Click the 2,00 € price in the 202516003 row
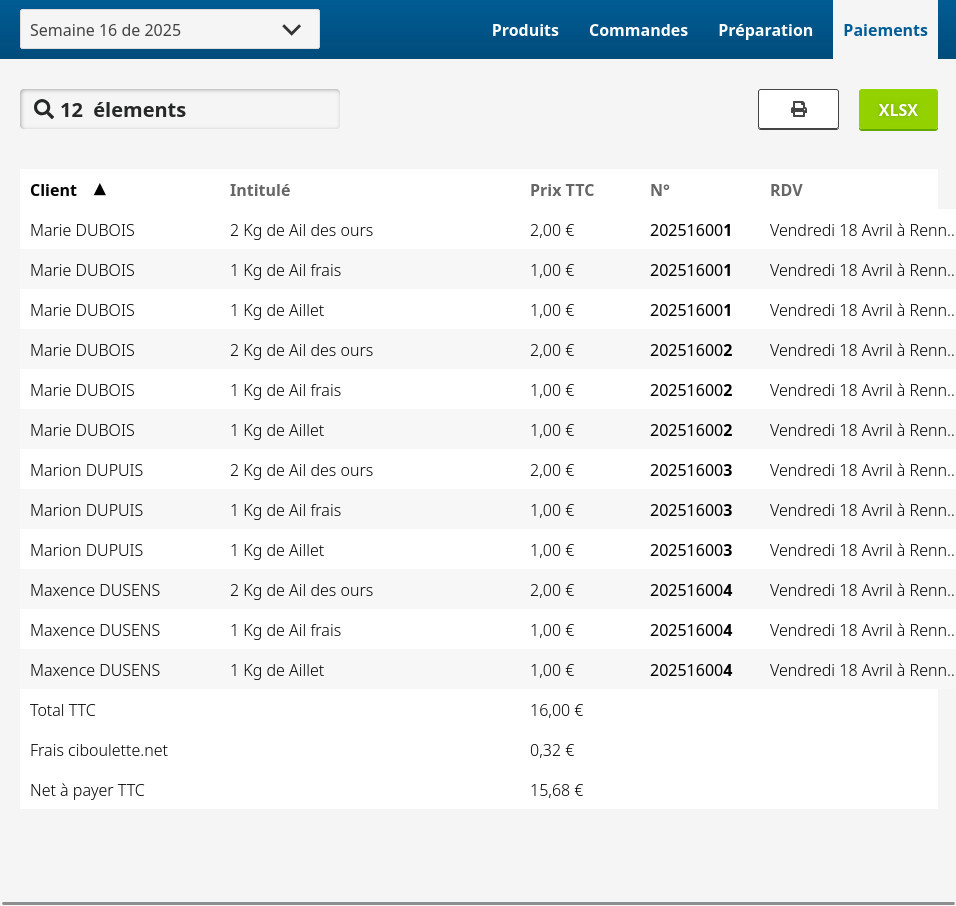The image size is (956, 906). coord(552,470)
